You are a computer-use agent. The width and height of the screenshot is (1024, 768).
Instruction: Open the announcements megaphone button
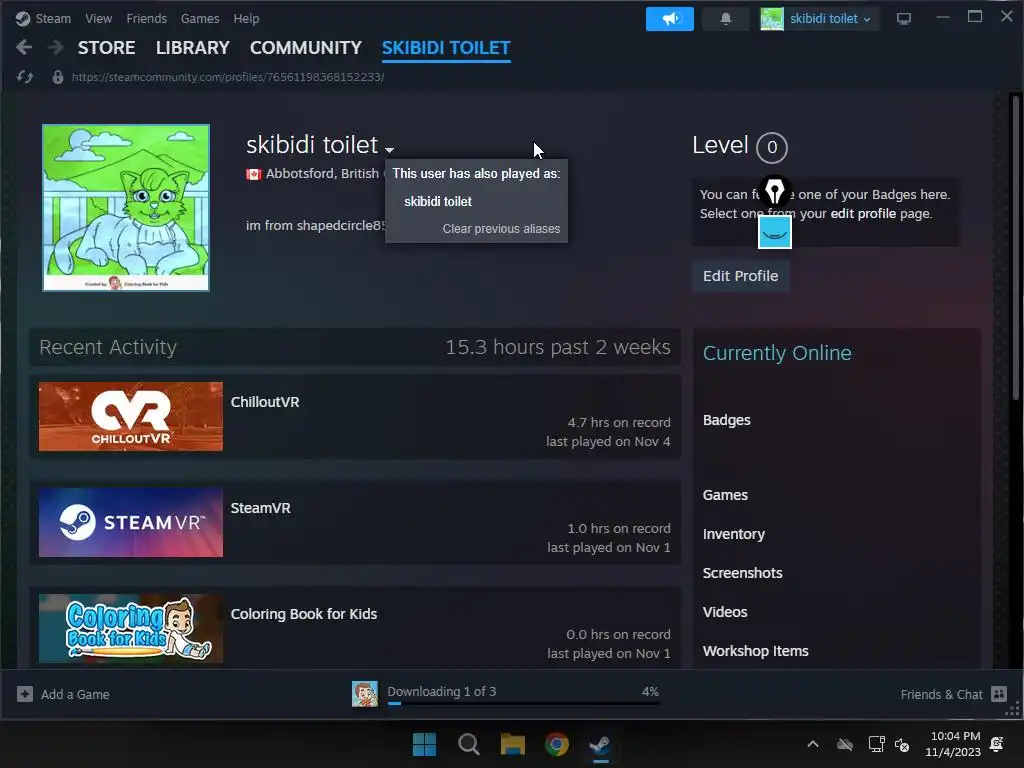[x=669, y=18]
